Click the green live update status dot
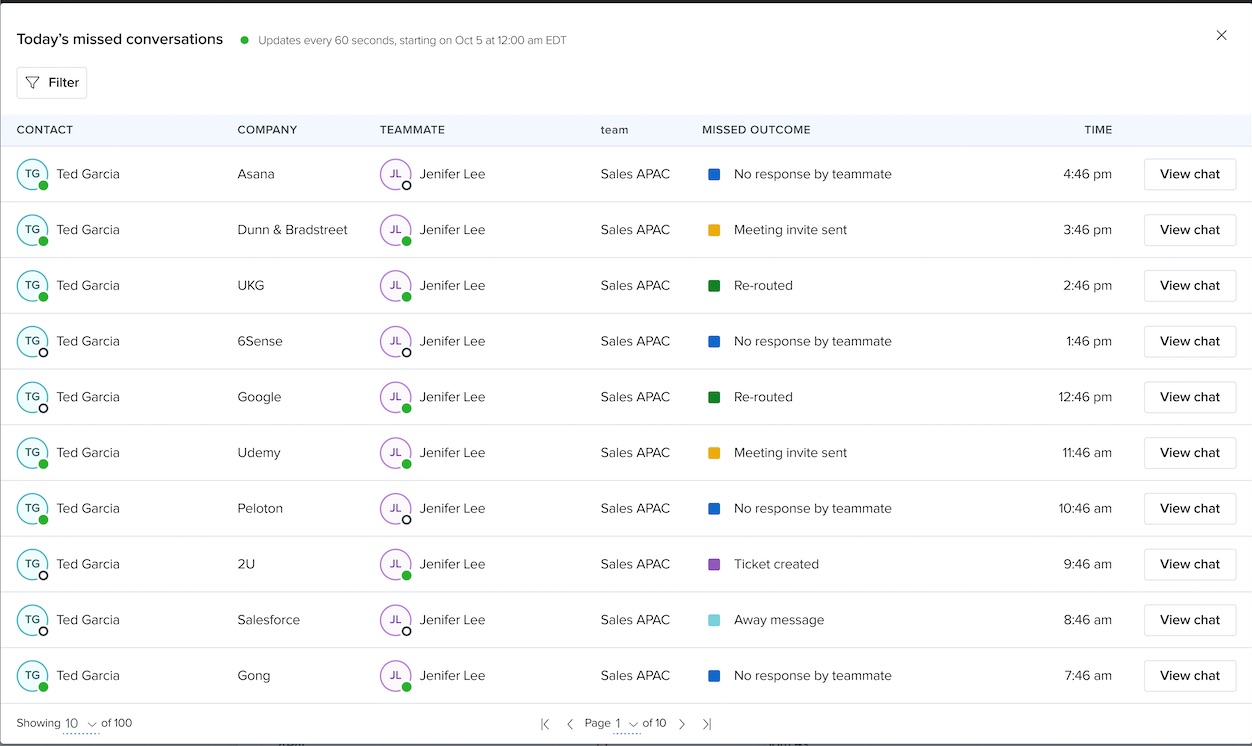Viewport: 1252px width, 746px height. [x=244, y=40]
